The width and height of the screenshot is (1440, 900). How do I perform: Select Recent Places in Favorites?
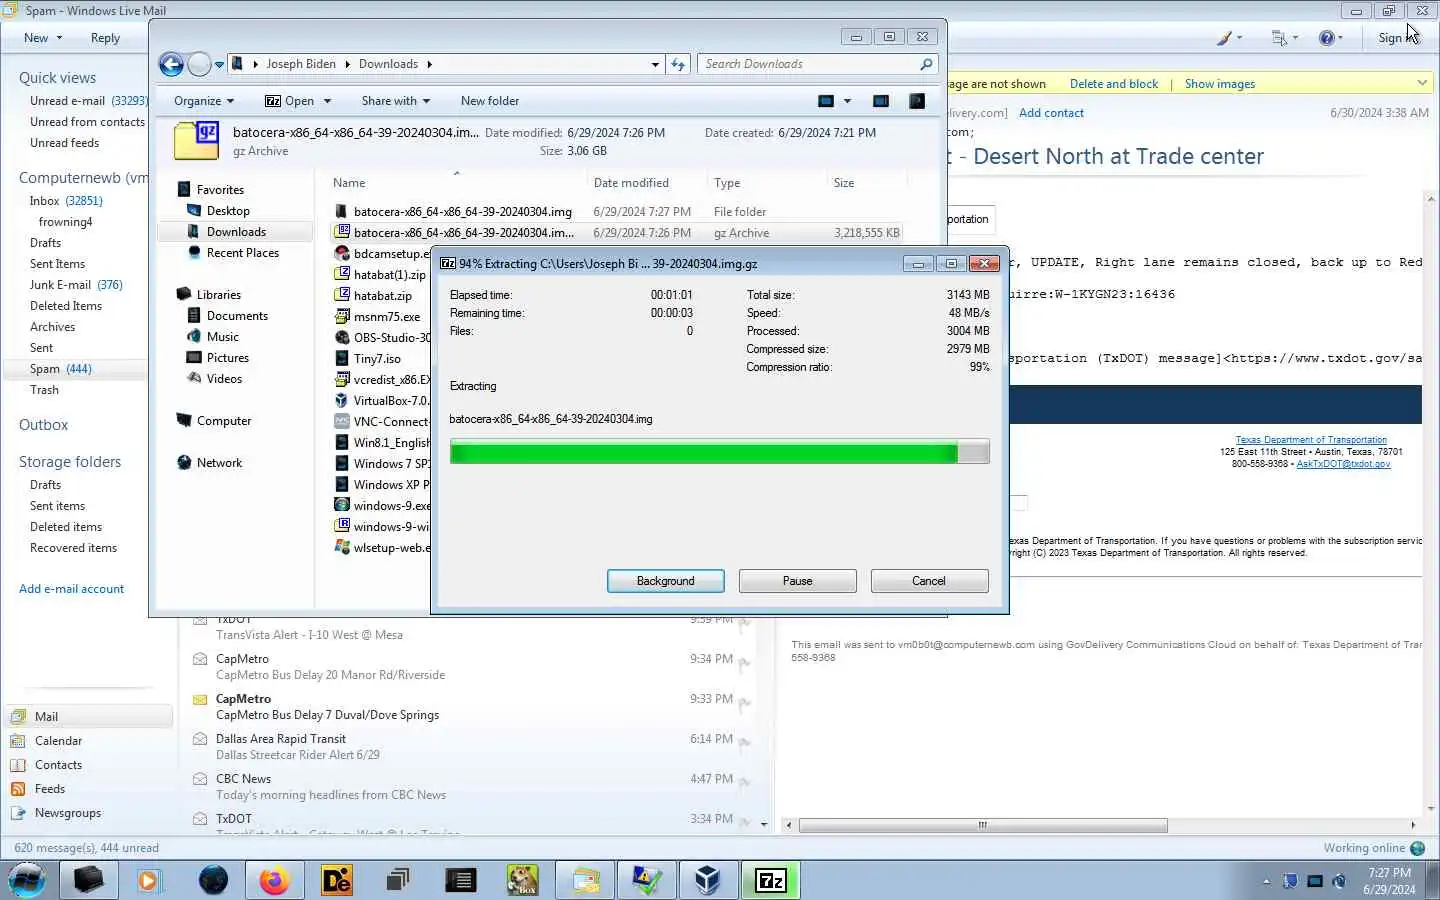point(242,253)
